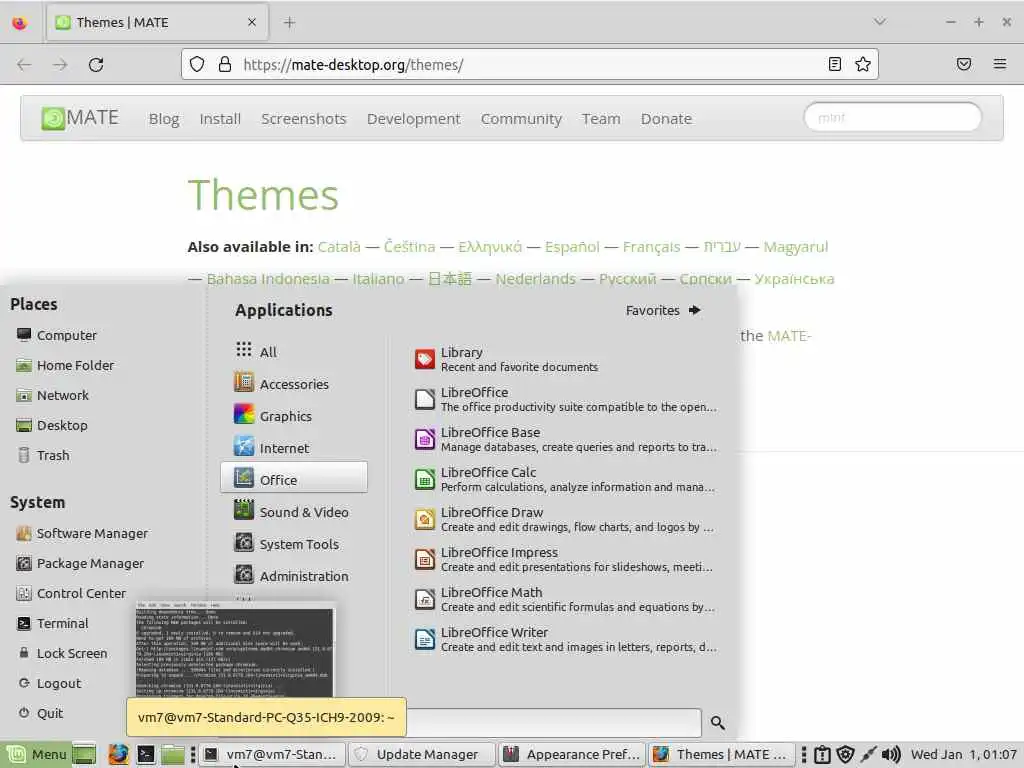The width and height of the screenshot is (1024, 768).
Task: Select the Internet category
Action: (294, 447)
